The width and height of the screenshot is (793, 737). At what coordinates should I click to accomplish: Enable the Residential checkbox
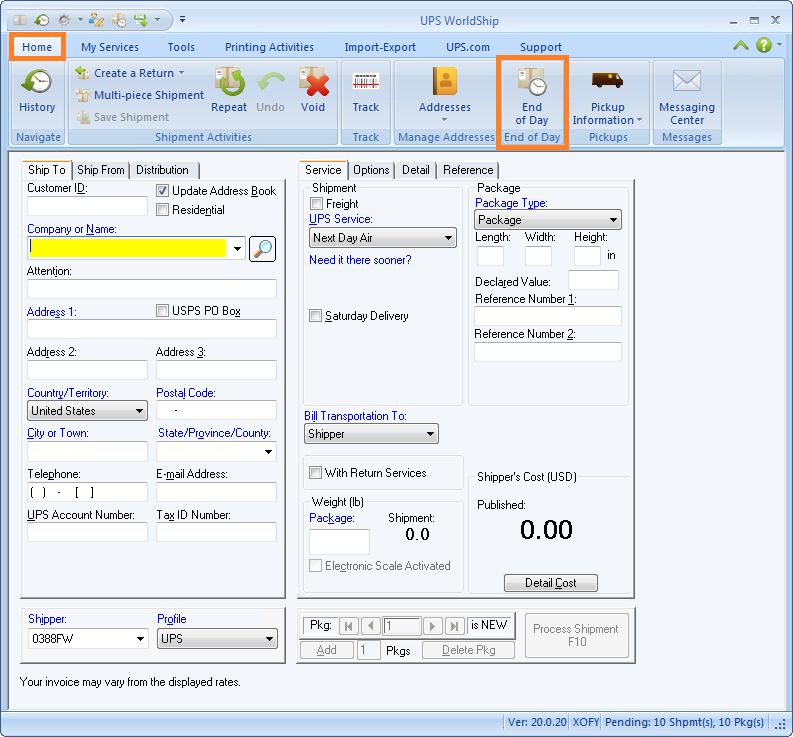click(x=162, y=209)
